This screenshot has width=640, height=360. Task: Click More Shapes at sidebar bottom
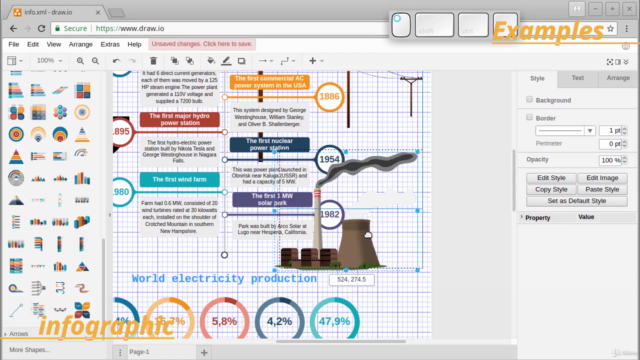coord(29,350)
